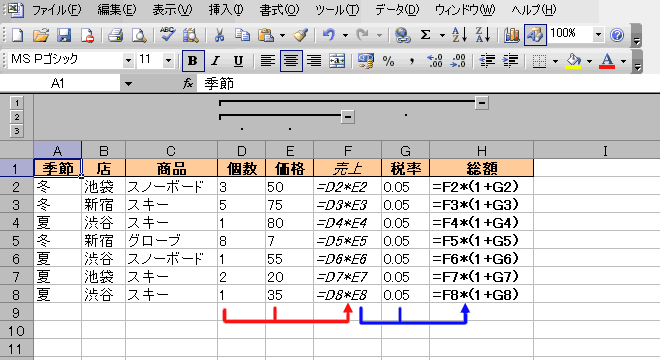Show outline level 3

click(x=16, y=131)
